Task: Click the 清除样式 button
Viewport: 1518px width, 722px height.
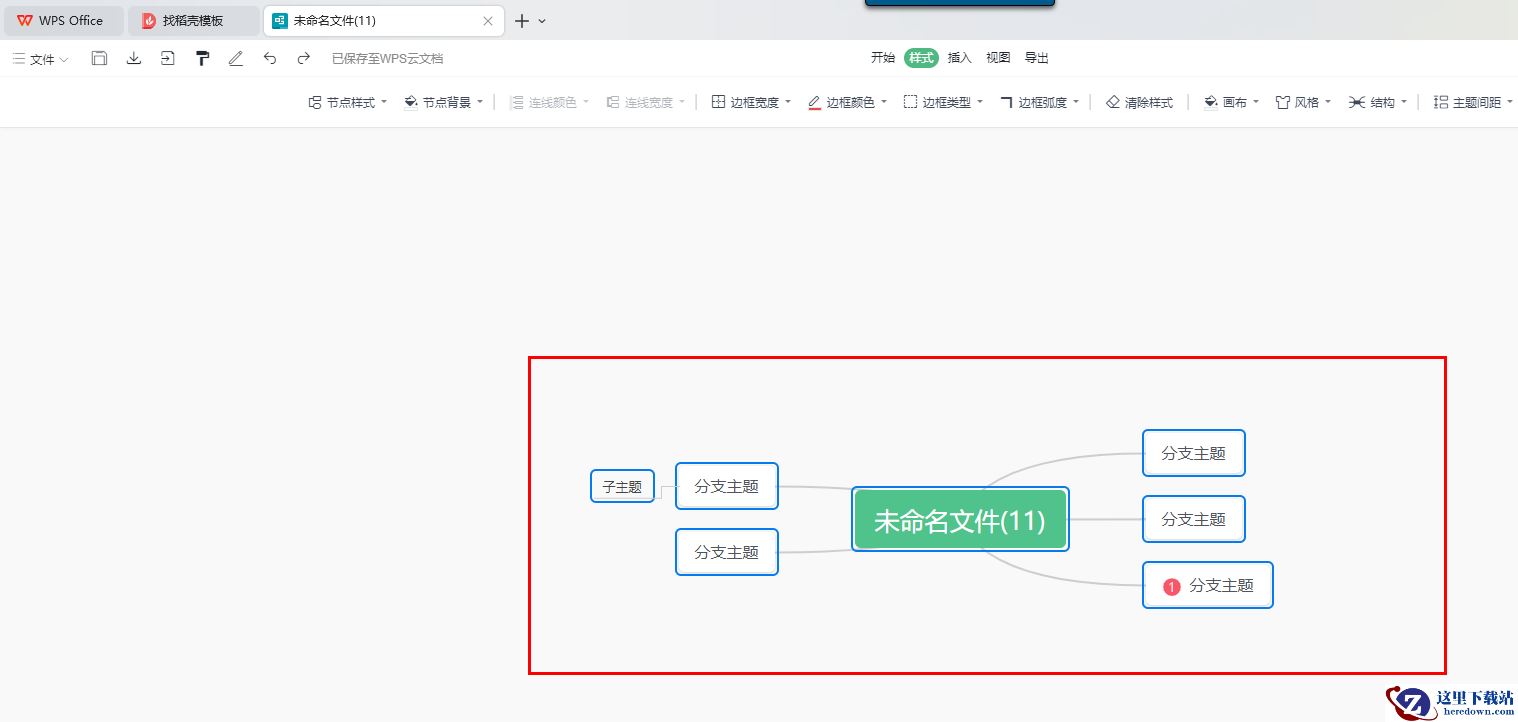Action: coord(1140,102)
